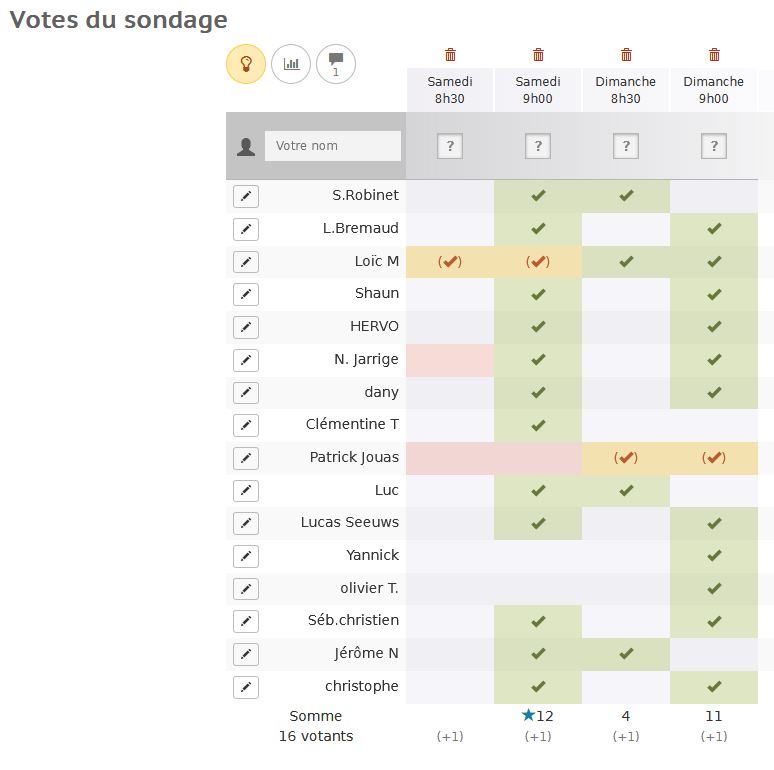
Task: Delete the Samedi 9h00 column
Action: click(x=538, y=54)
